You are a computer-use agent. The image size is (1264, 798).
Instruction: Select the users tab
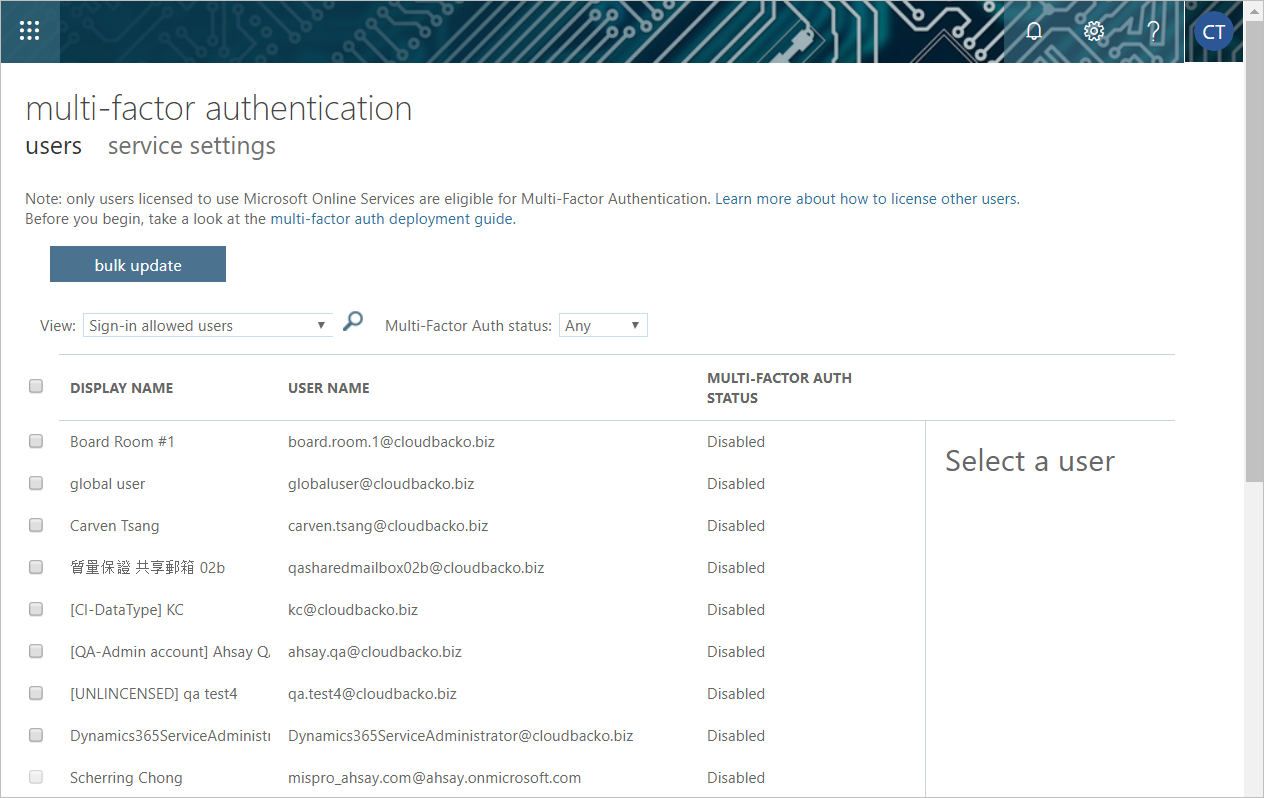click(x=53, y=146)
